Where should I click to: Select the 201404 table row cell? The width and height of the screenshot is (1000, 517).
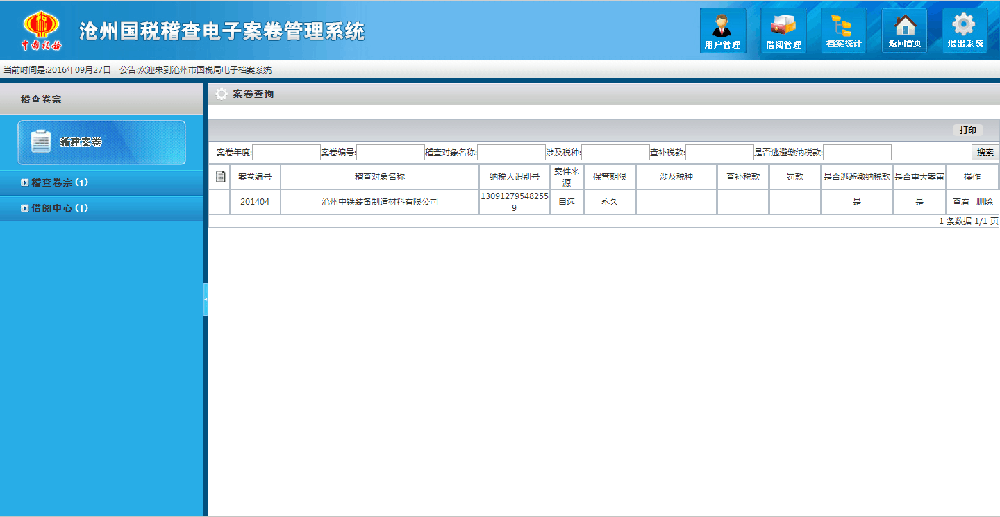pos(255,201)
